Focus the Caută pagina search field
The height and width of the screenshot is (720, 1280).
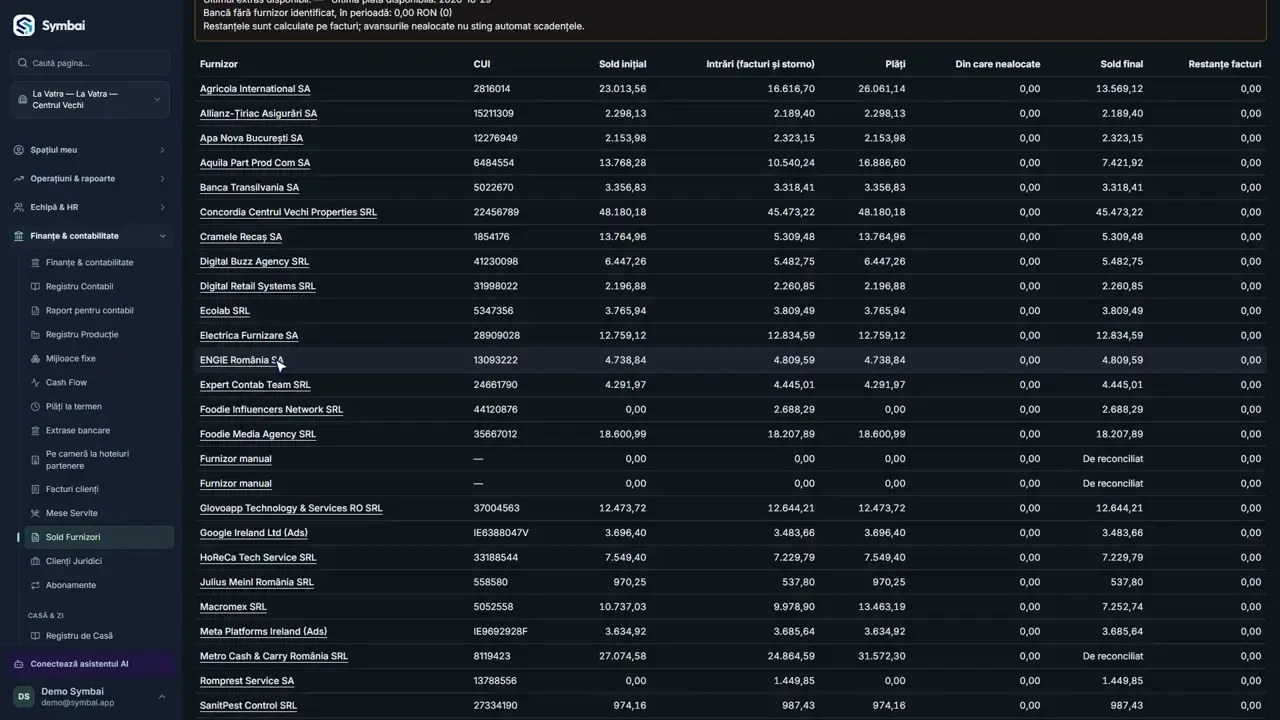point(90,63)
